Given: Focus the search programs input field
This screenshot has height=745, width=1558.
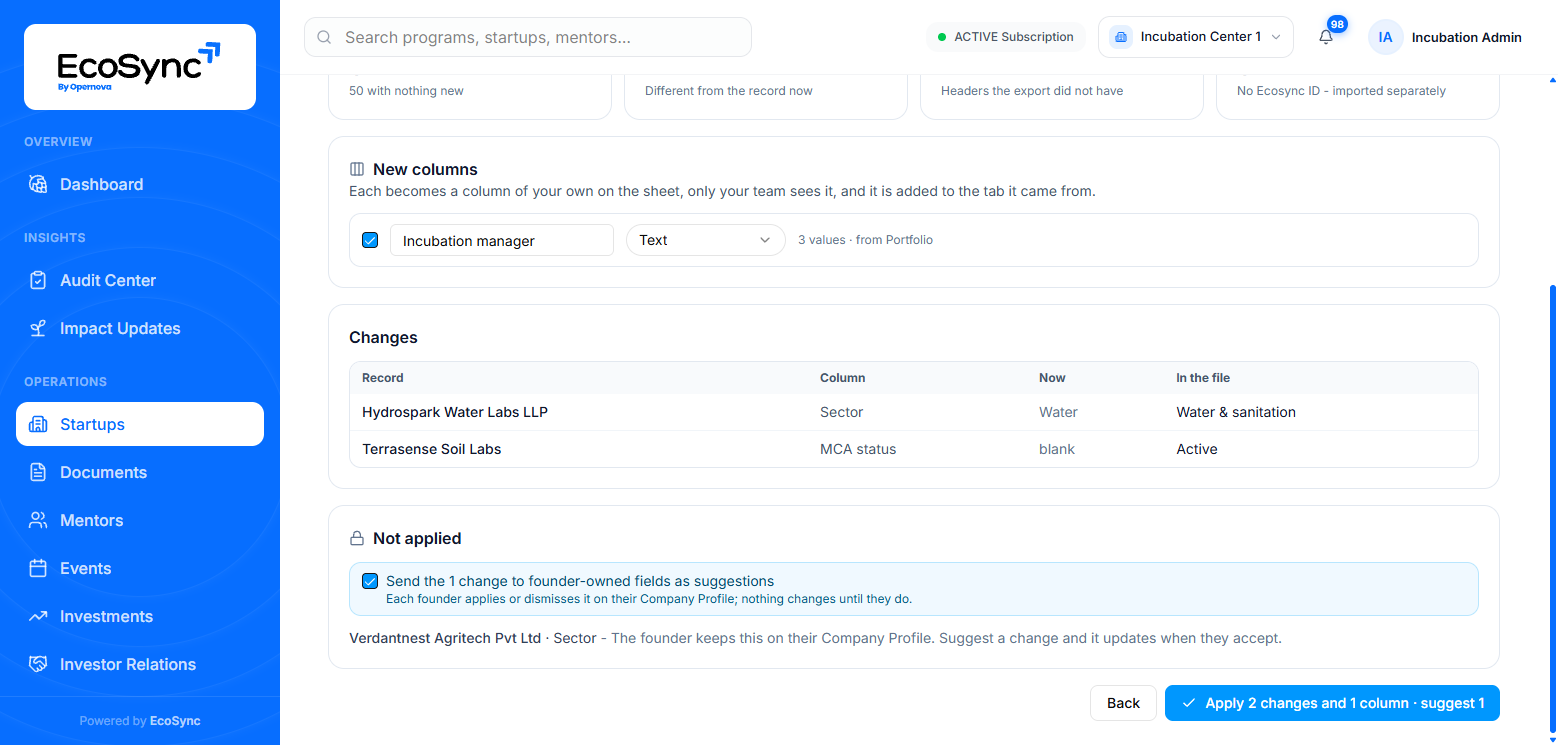Looking at the screenshot, I should pos(528,37).
